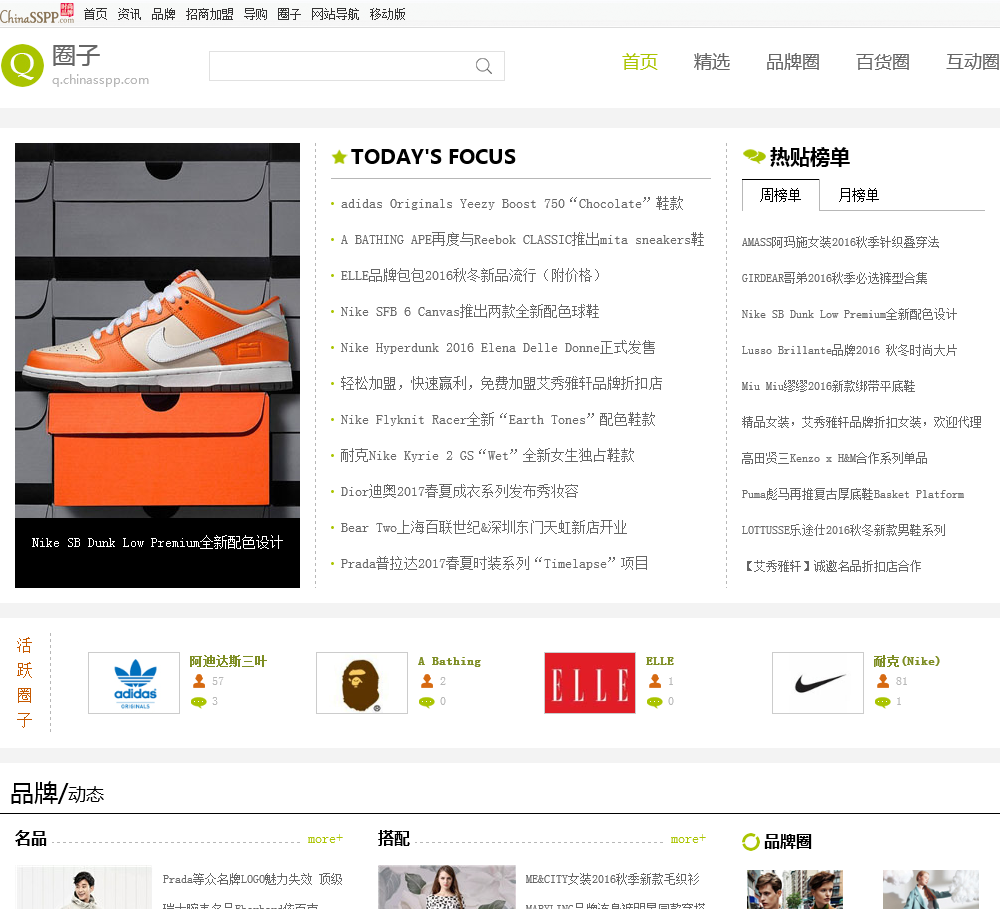Open 百货圈 in main navigation
The width and height of the screenshot is (1000, 909).
point(883,62)
